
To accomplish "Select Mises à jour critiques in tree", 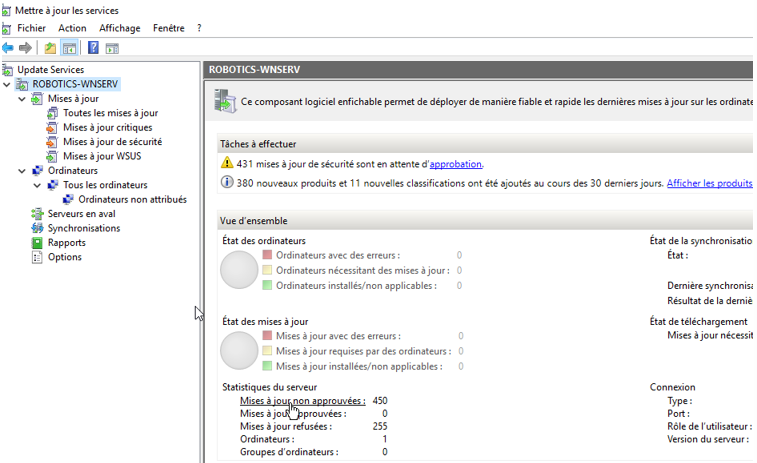I will [108, 127].
